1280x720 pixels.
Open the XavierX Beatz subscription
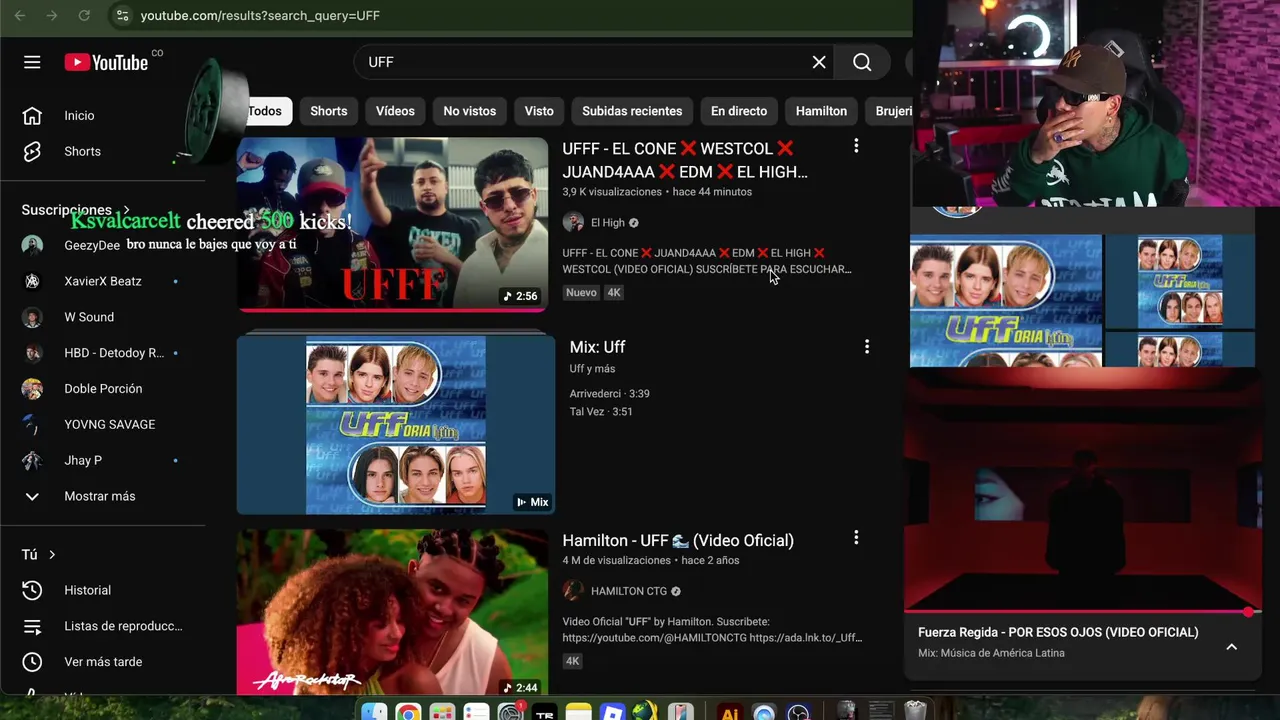[x=103, y=281]
